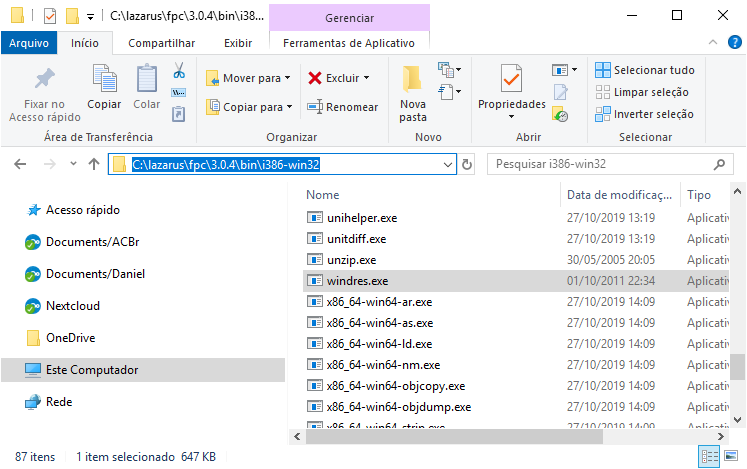Viewport: 747px width, 469px height.
Task: Click the vertical scrollbar down arrow
Action: 737,420
